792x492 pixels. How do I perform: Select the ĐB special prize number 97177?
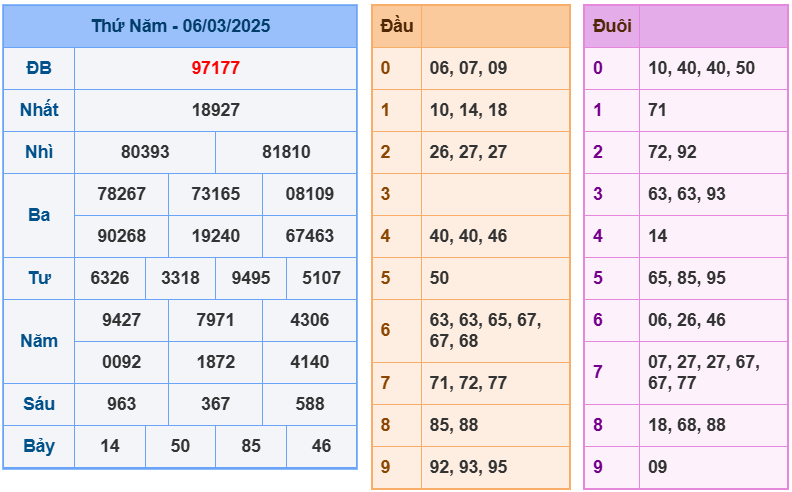pyautogui.click(x=215, y=68)
